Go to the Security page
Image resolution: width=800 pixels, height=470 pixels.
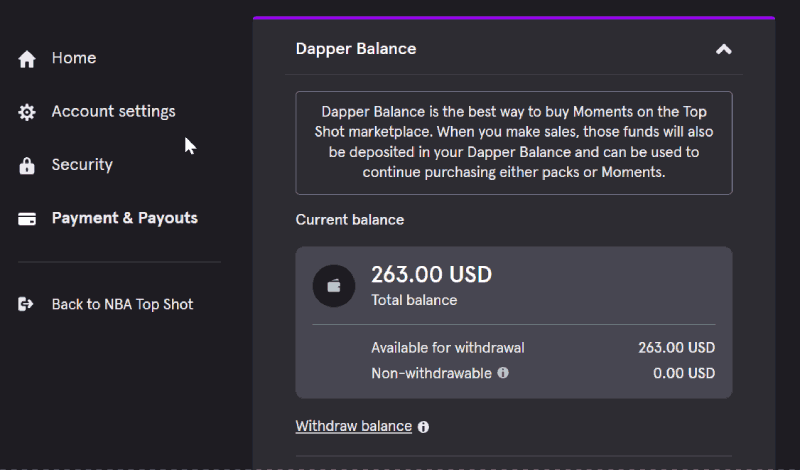82,164
